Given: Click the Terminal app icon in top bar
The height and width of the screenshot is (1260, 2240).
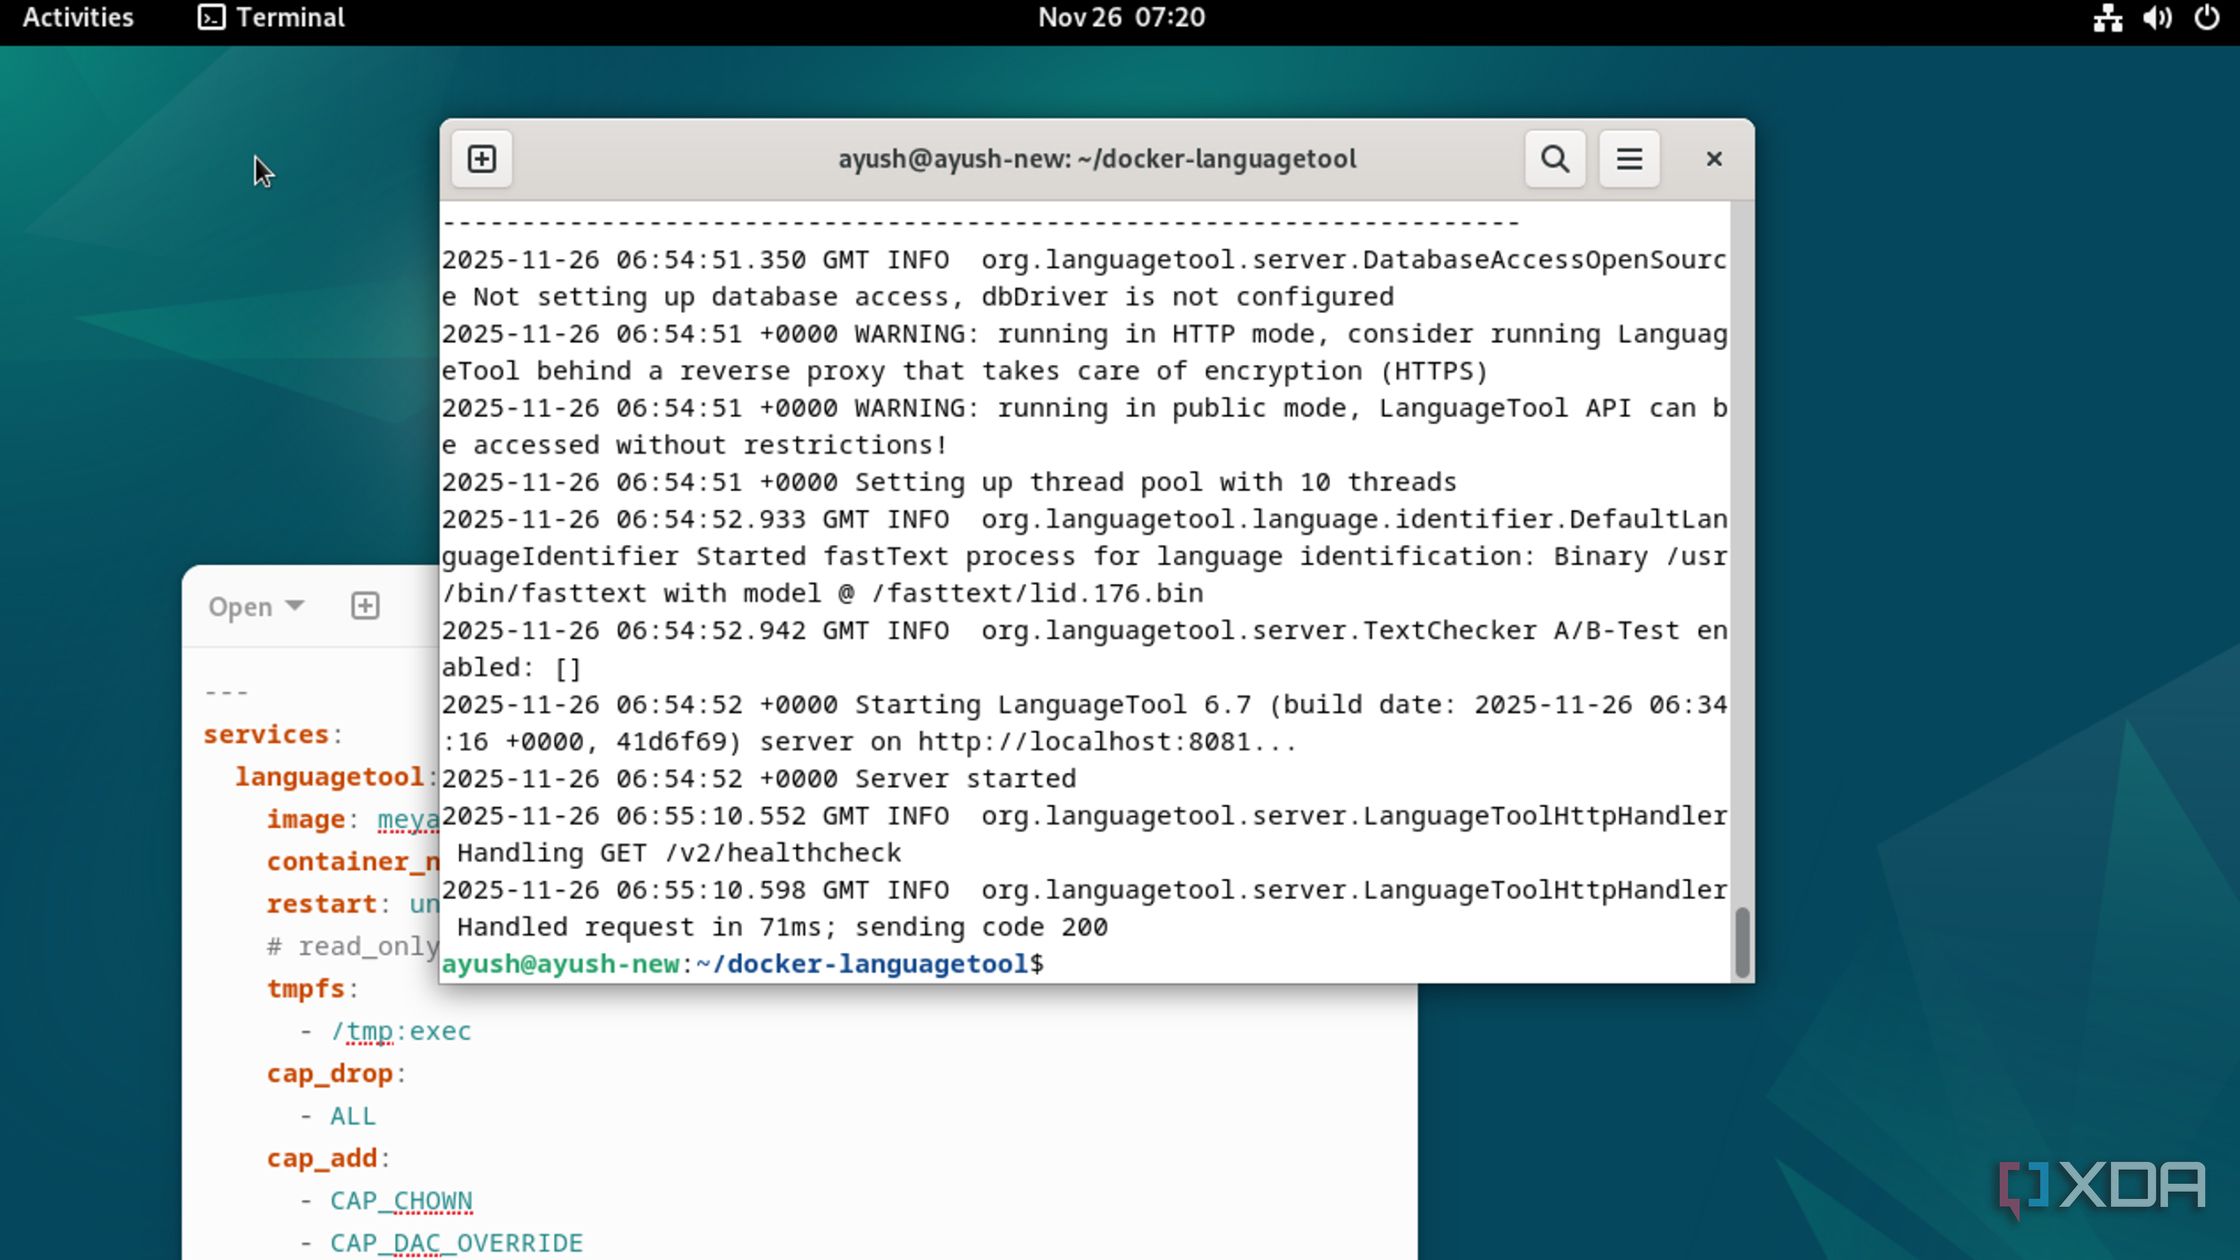Looking at the screenshot, I should (x=211, y=18).
